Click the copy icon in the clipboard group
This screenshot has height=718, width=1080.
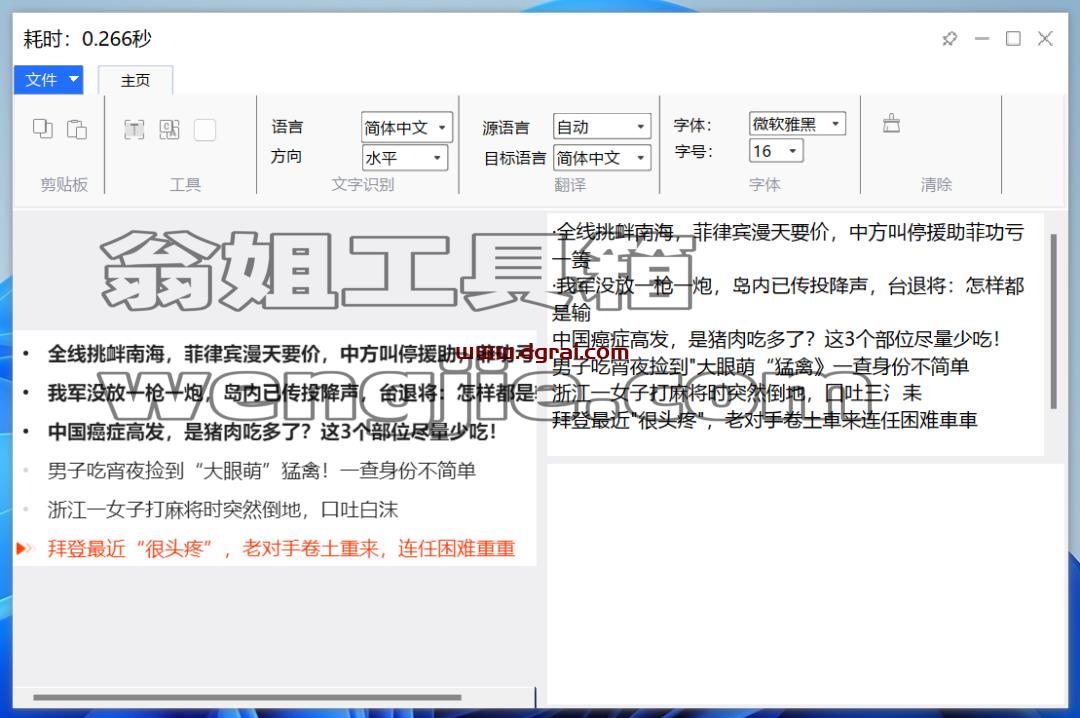tap(43, 128)
